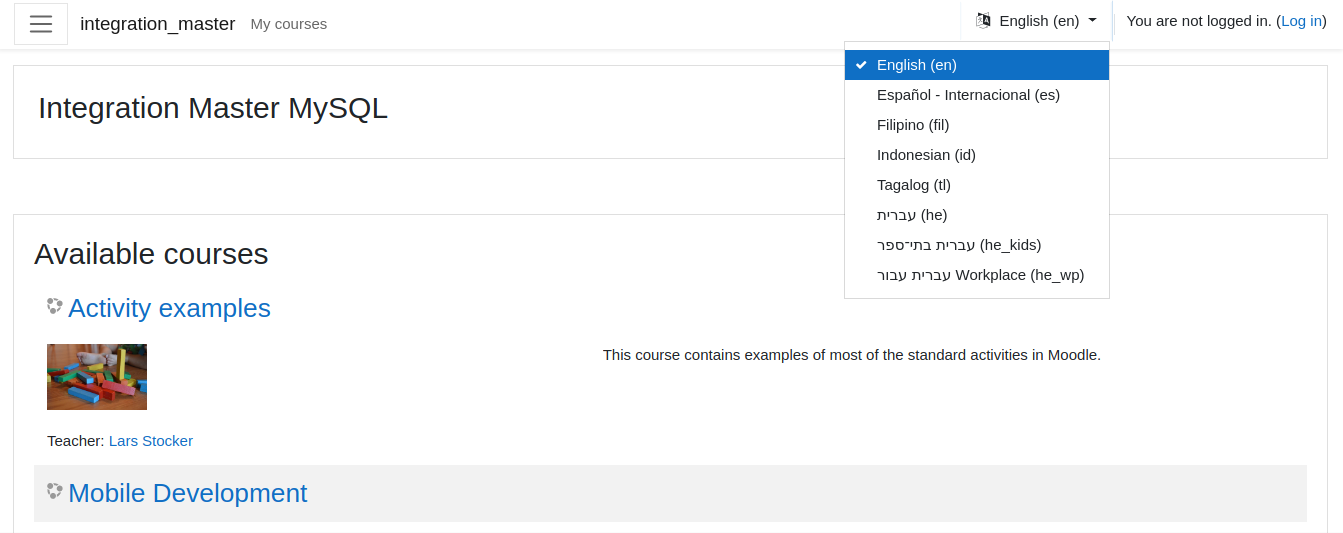The height and width of the screenshot is (533, 1343).
Task: Collapse the English (en) language dropdown
Action: (1036, 20)
